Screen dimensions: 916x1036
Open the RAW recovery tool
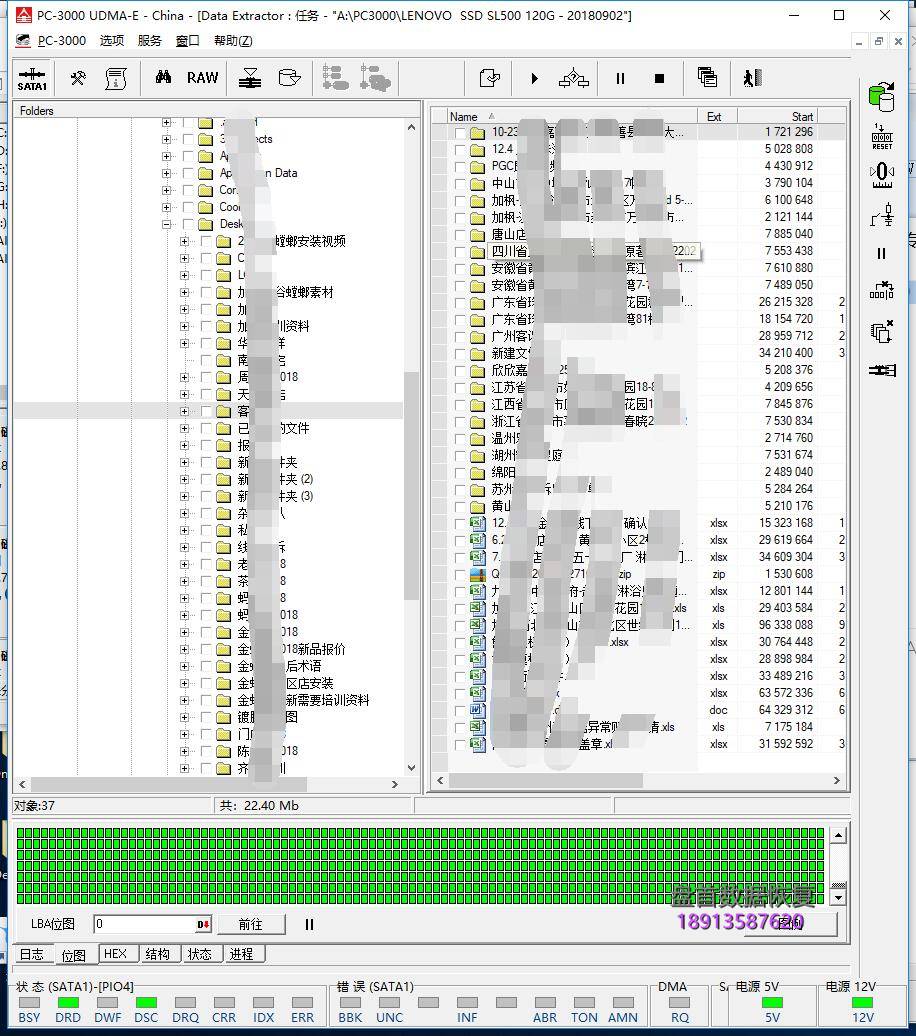[202, 78]
